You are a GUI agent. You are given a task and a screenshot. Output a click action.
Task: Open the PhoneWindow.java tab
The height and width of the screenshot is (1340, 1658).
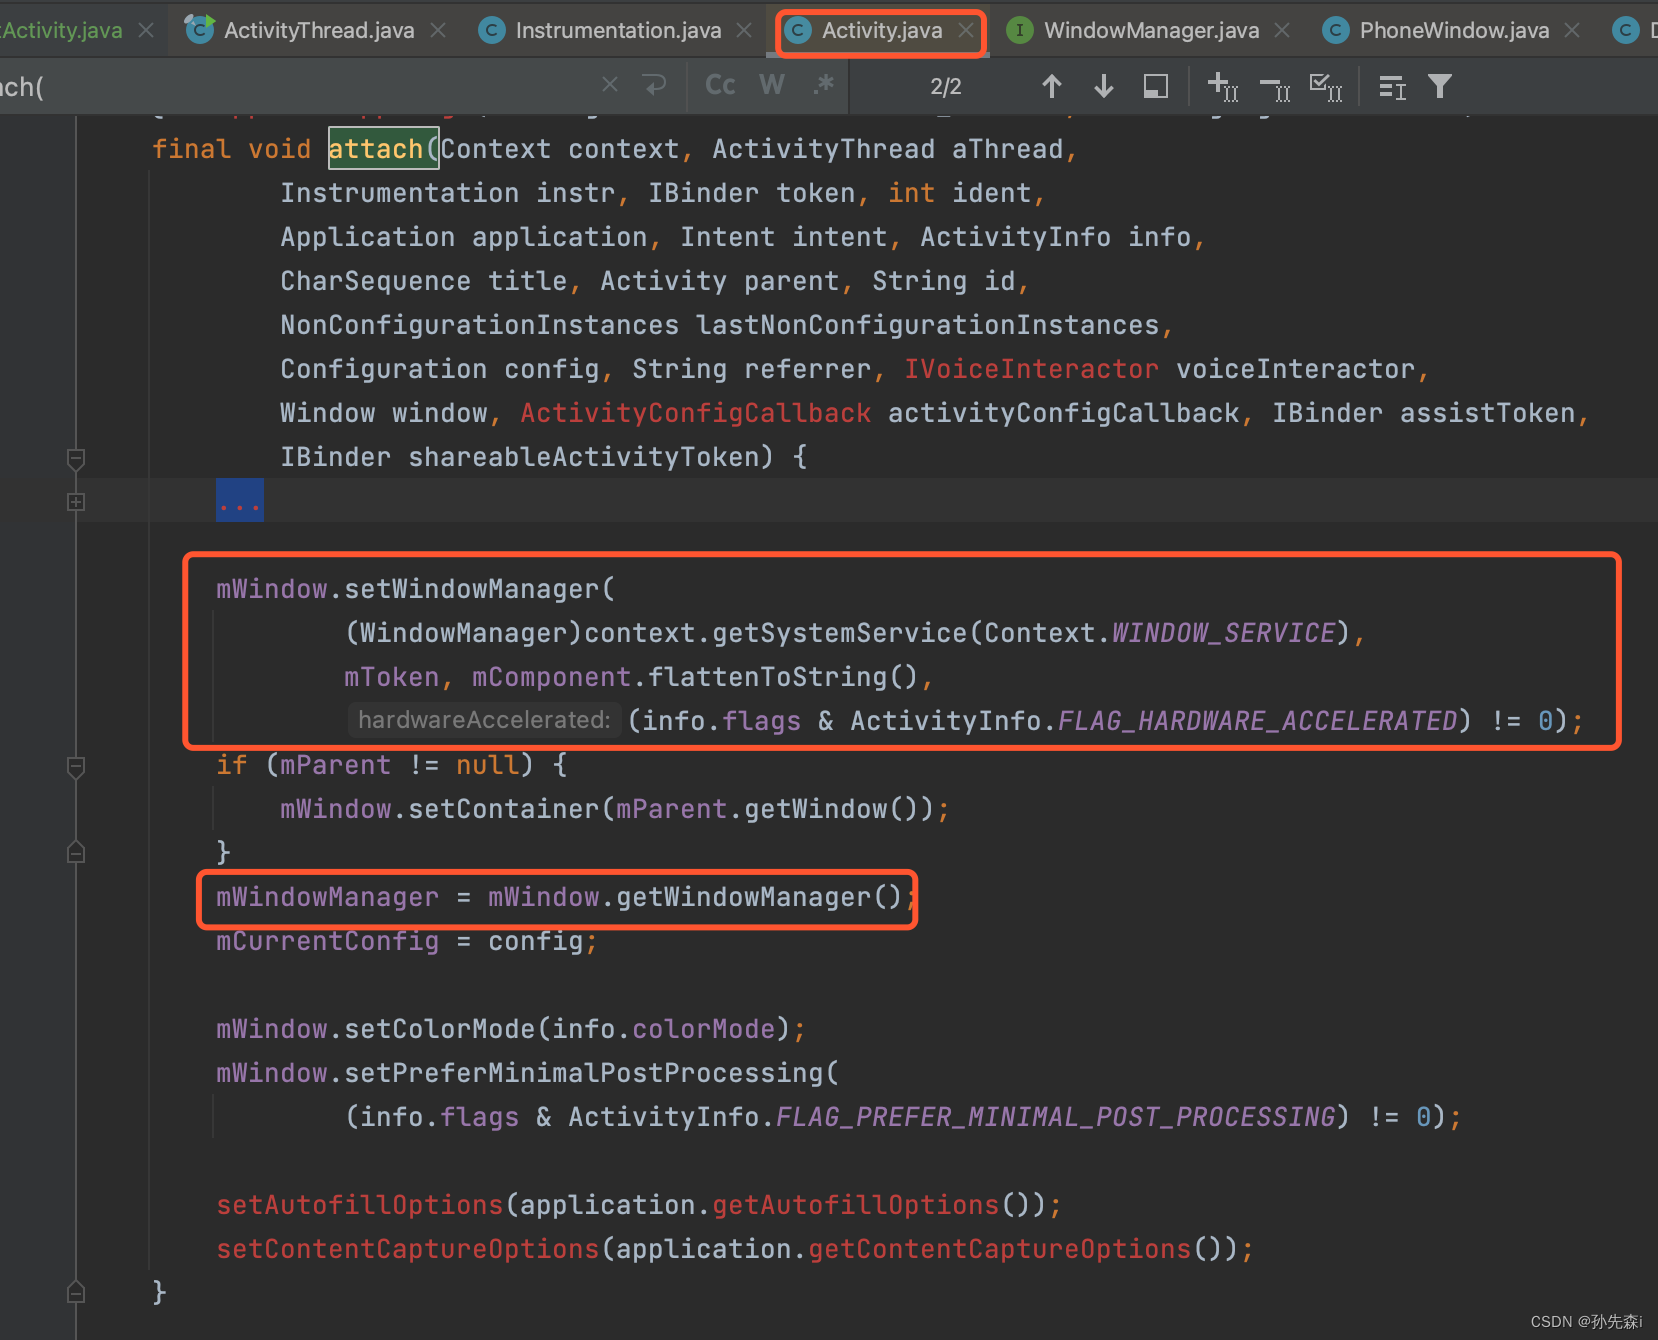pyautogui.click(x=1454, y=30)
